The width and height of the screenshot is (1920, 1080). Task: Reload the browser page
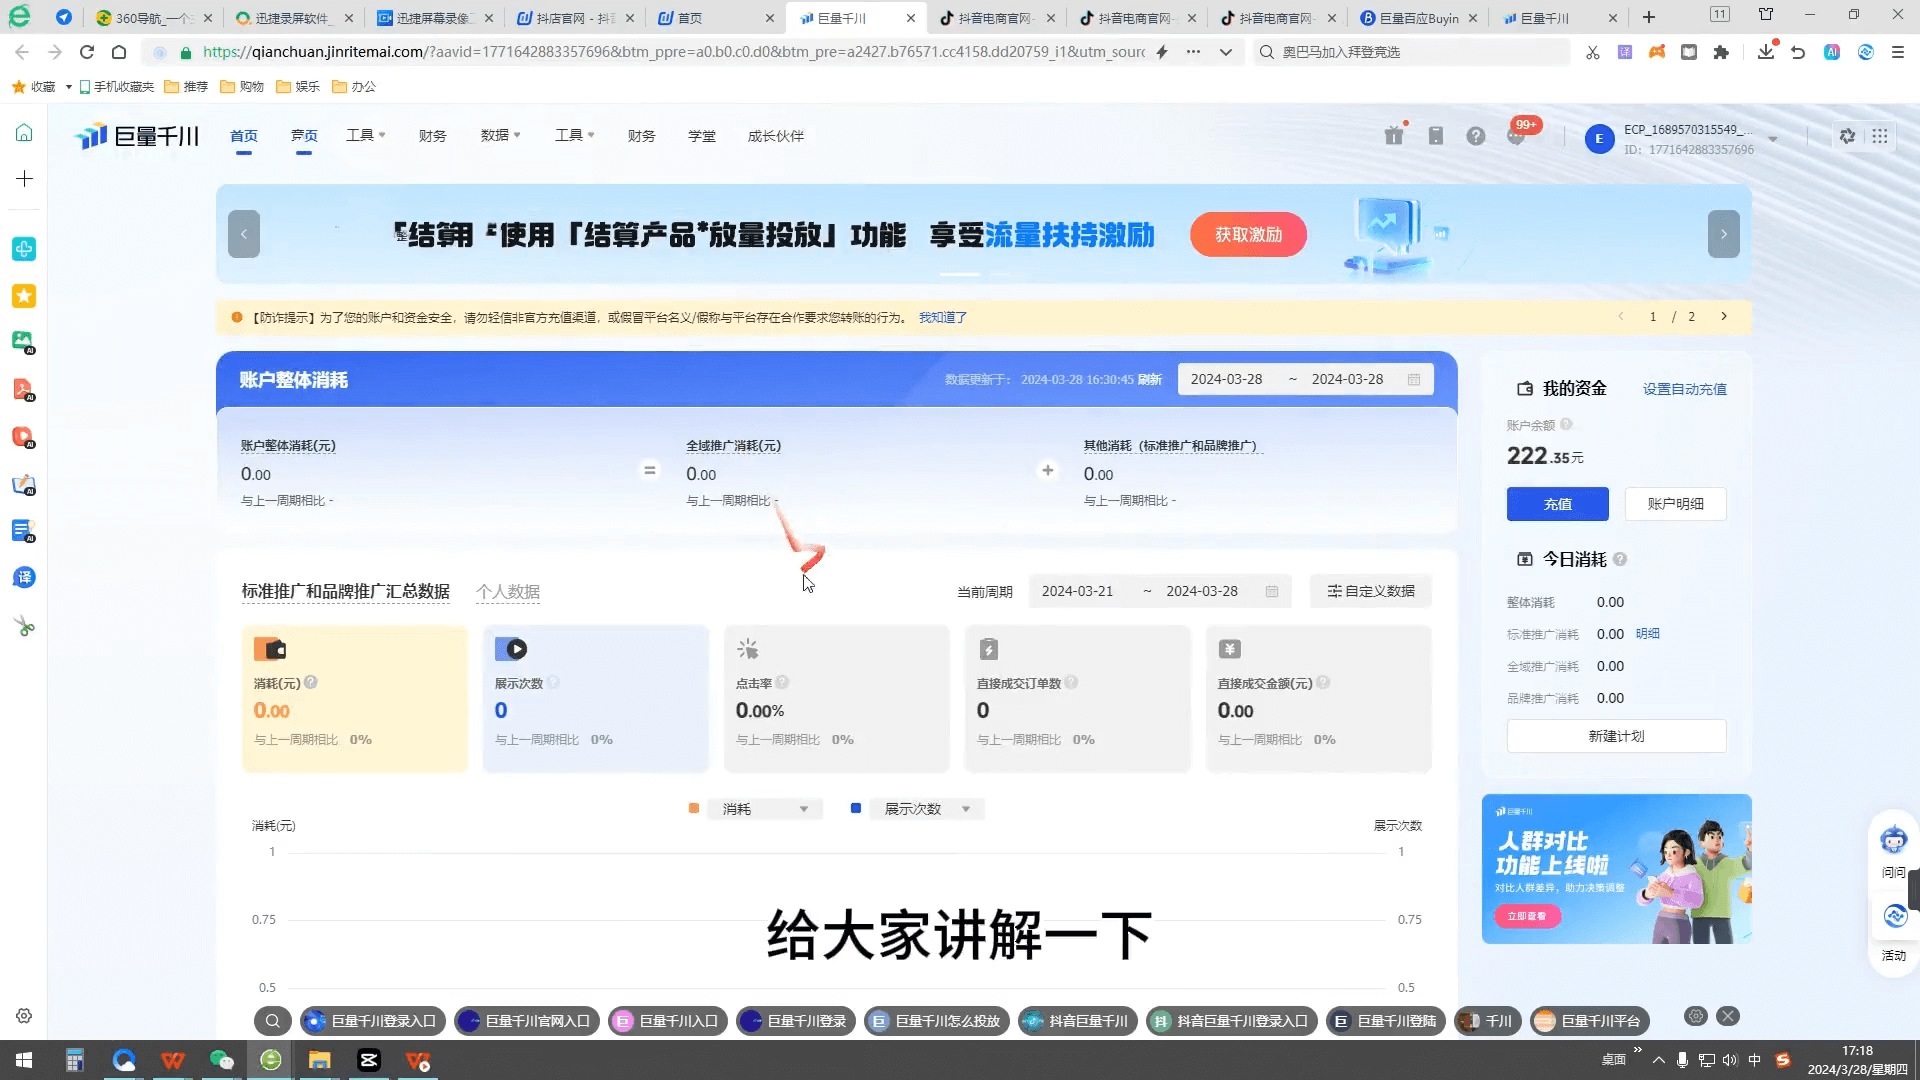coord(87,52)
